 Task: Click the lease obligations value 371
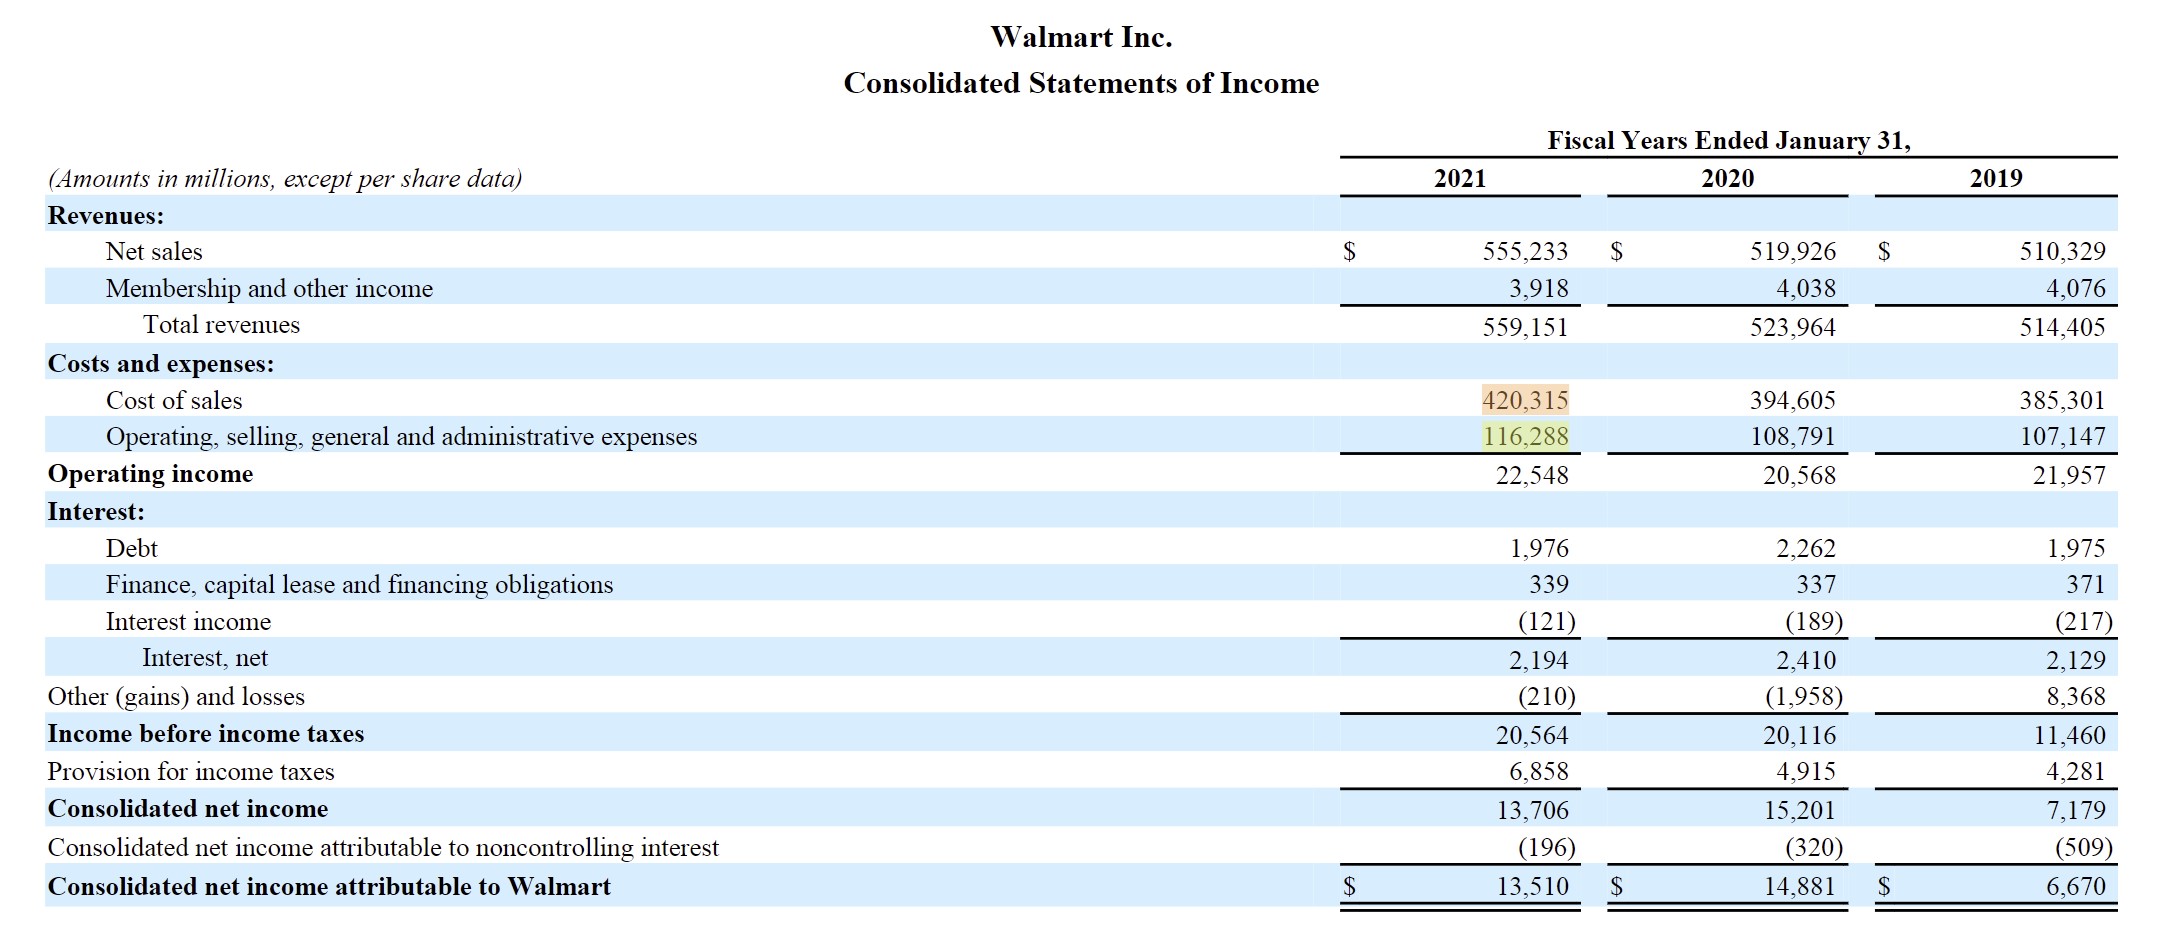tap(2086, 584)
